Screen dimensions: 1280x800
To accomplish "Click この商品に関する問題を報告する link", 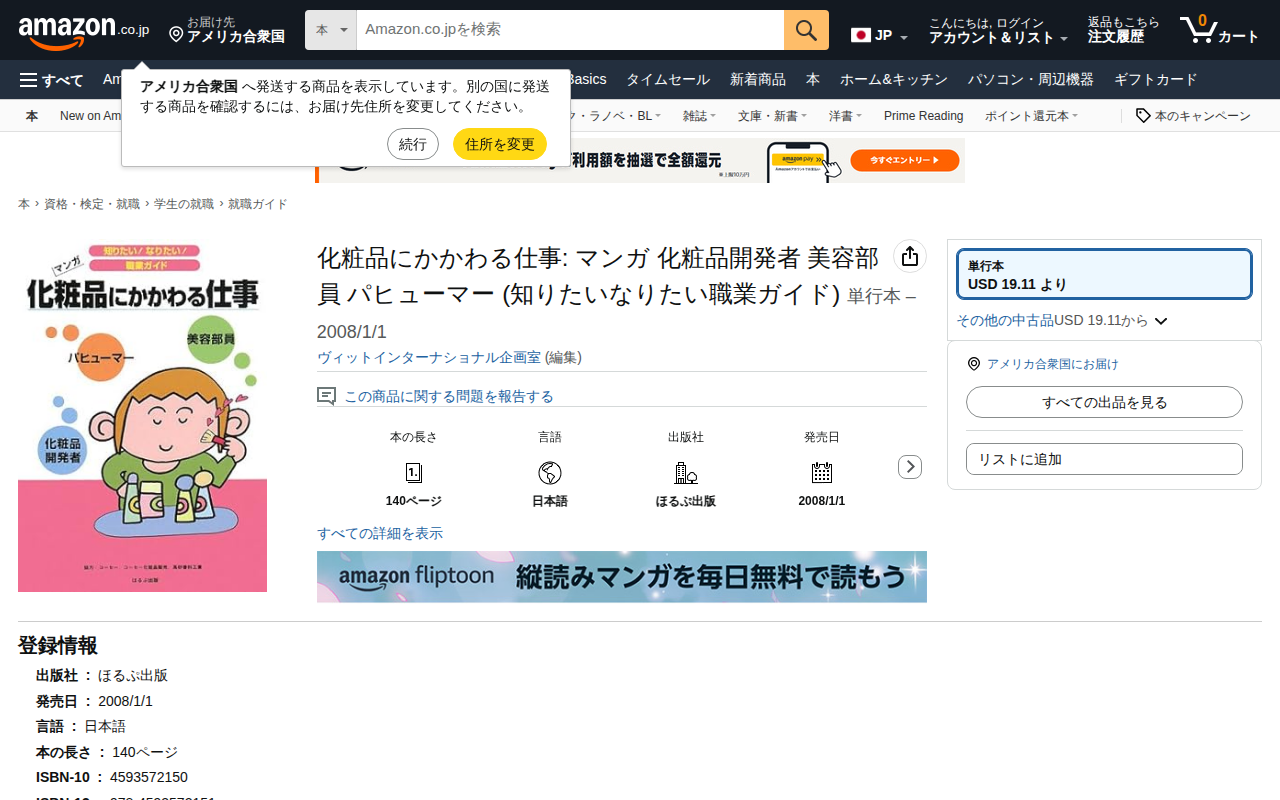I will click(x=449, y=396).
